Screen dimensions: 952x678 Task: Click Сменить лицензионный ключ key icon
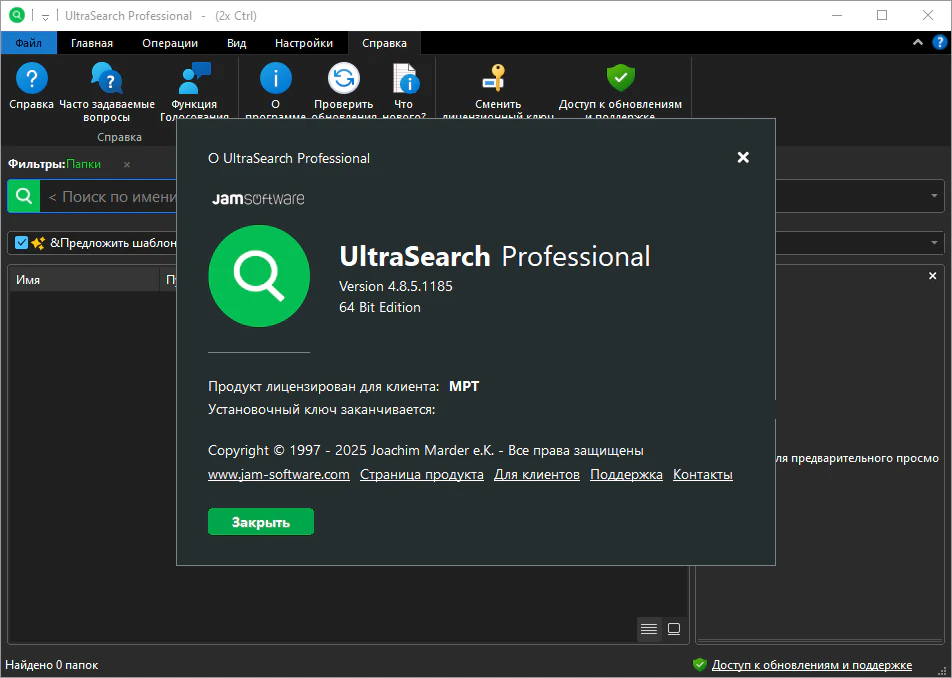[498, 78]
